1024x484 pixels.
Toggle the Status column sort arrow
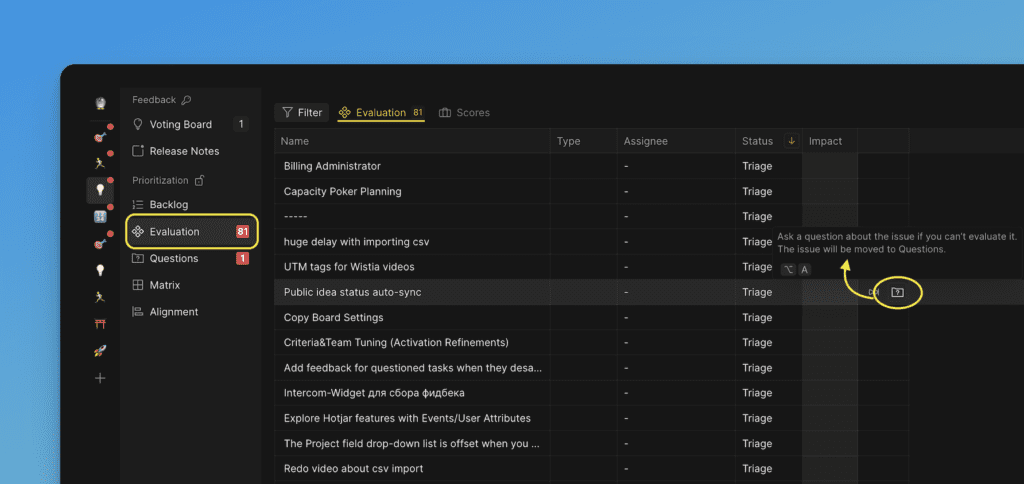coord(791,141)
